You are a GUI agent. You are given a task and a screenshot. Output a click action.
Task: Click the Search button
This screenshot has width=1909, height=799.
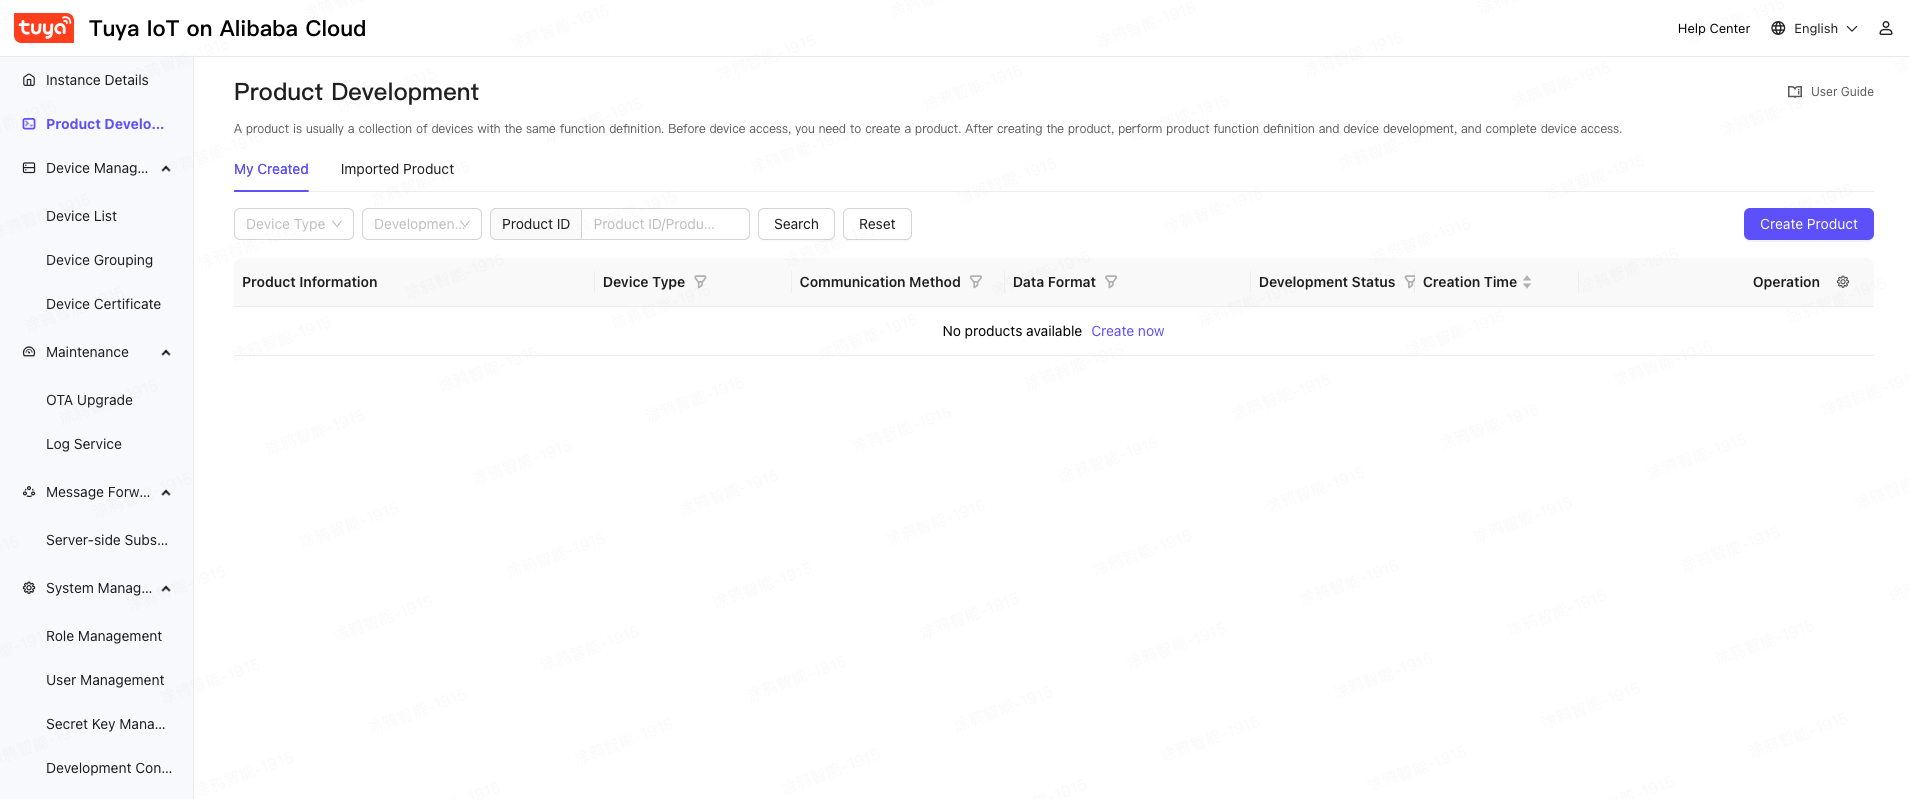796,224
